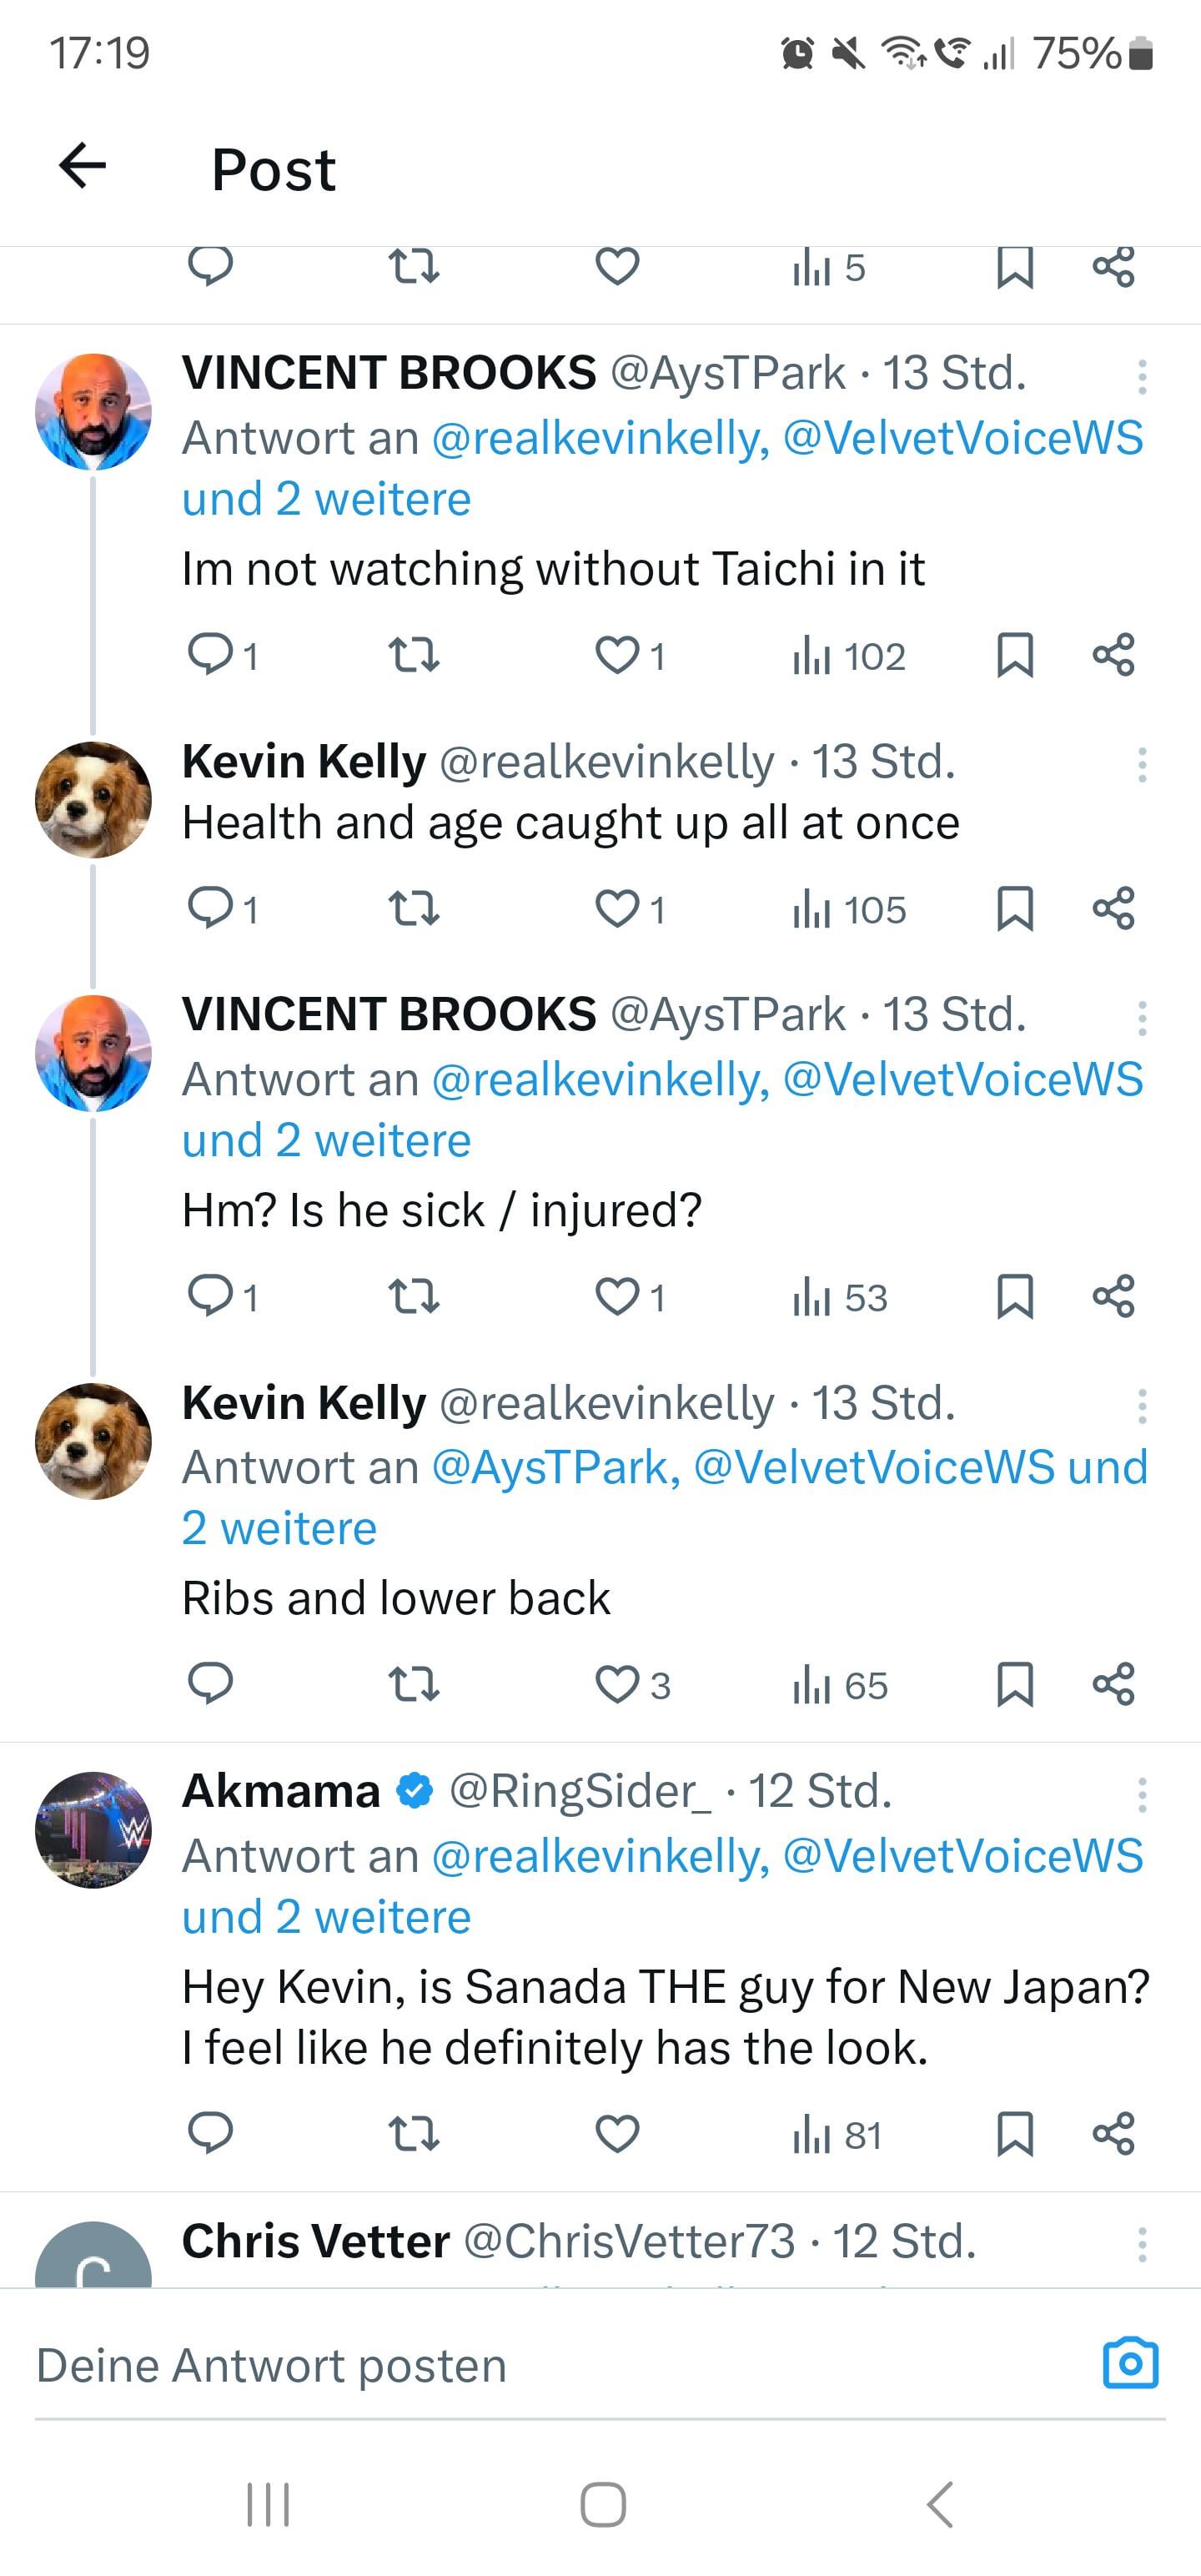Open more options on Vincent Brooks' Taichi tweet

(1141, 377)
